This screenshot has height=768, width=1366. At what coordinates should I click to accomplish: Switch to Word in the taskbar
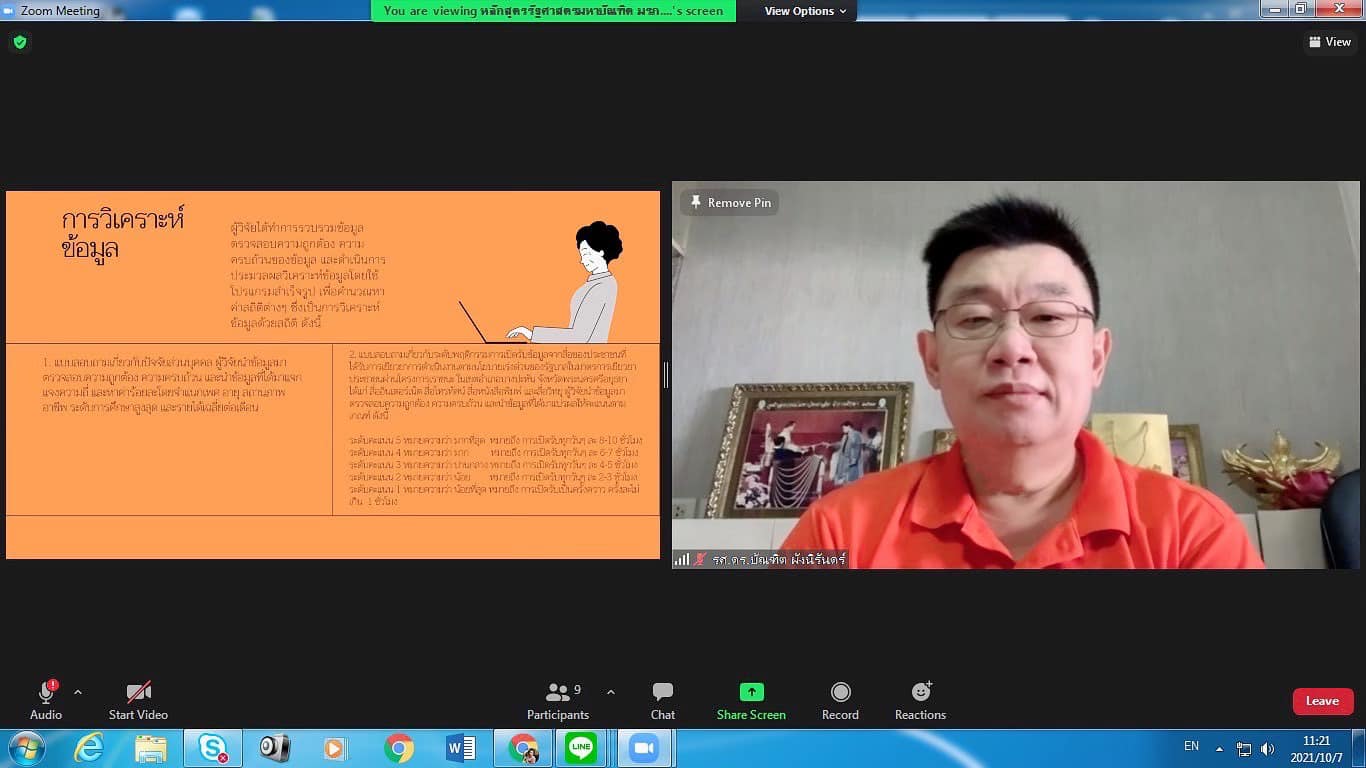pos(461,748)
